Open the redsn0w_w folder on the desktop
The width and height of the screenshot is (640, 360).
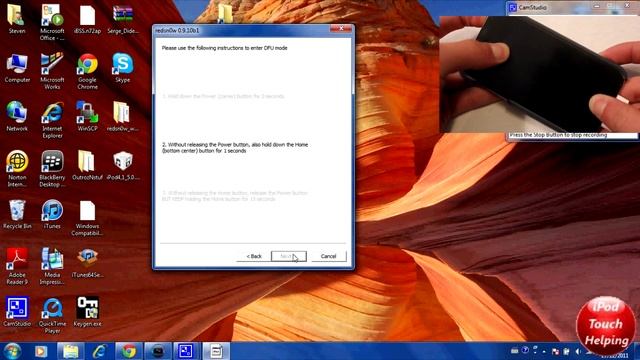coord(122,116)
